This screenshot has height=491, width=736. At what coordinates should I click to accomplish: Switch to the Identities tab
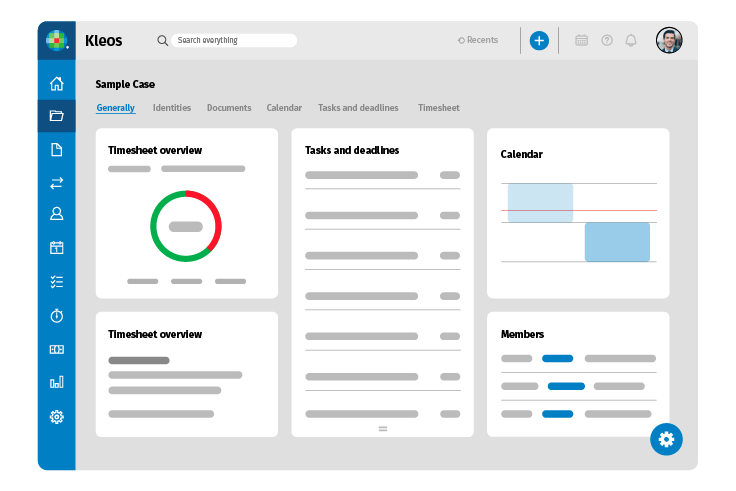click(171, 108)
